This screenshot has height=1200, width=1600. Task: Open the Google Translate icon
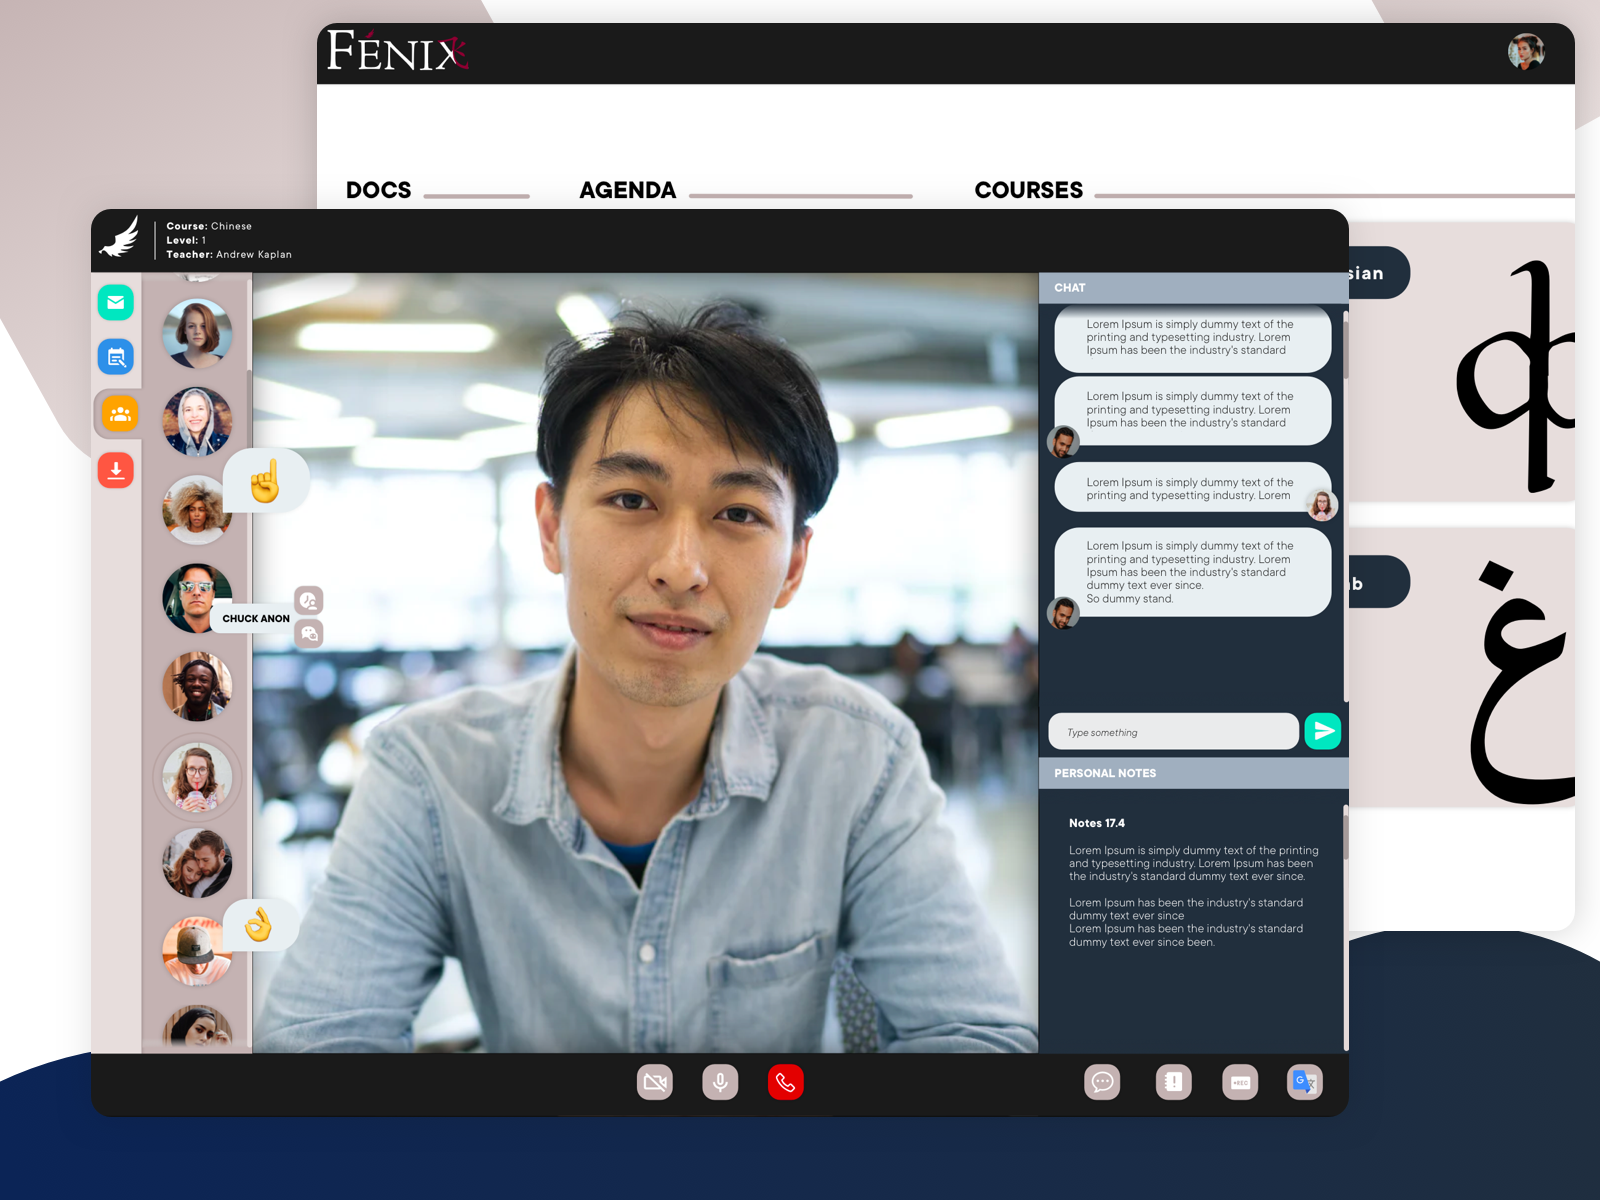coord(1305,1082)
